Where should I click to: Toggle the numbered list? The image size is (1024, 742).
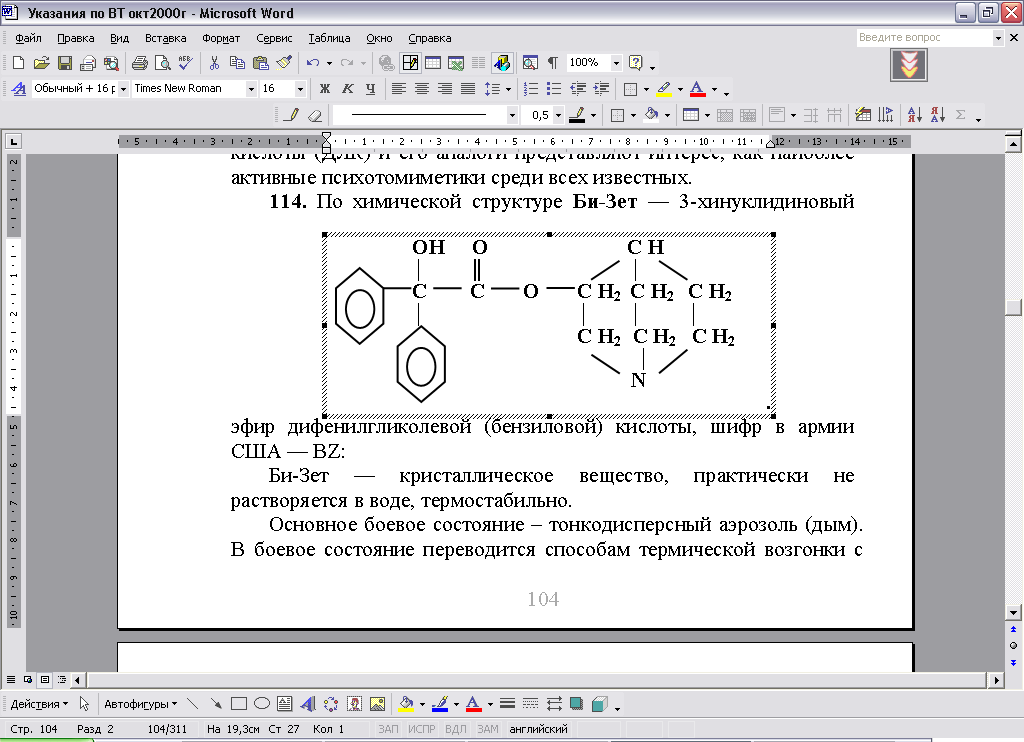[x=531, y=89]
